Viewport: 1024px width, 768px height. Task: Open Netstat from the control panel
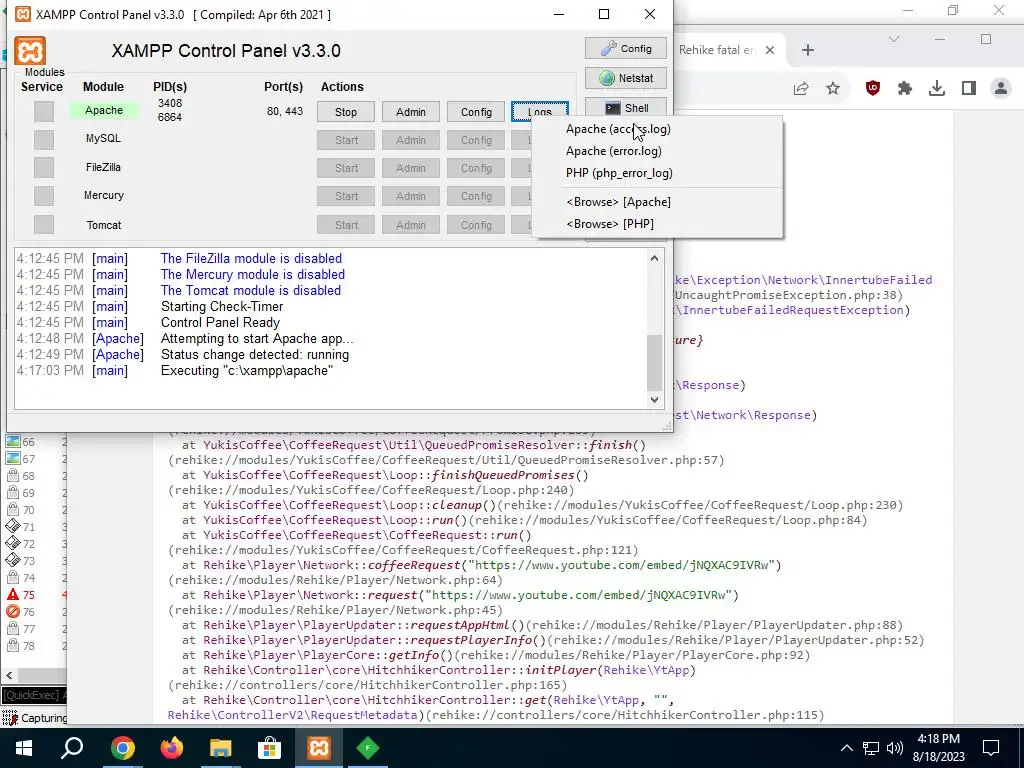coord(626,78)
